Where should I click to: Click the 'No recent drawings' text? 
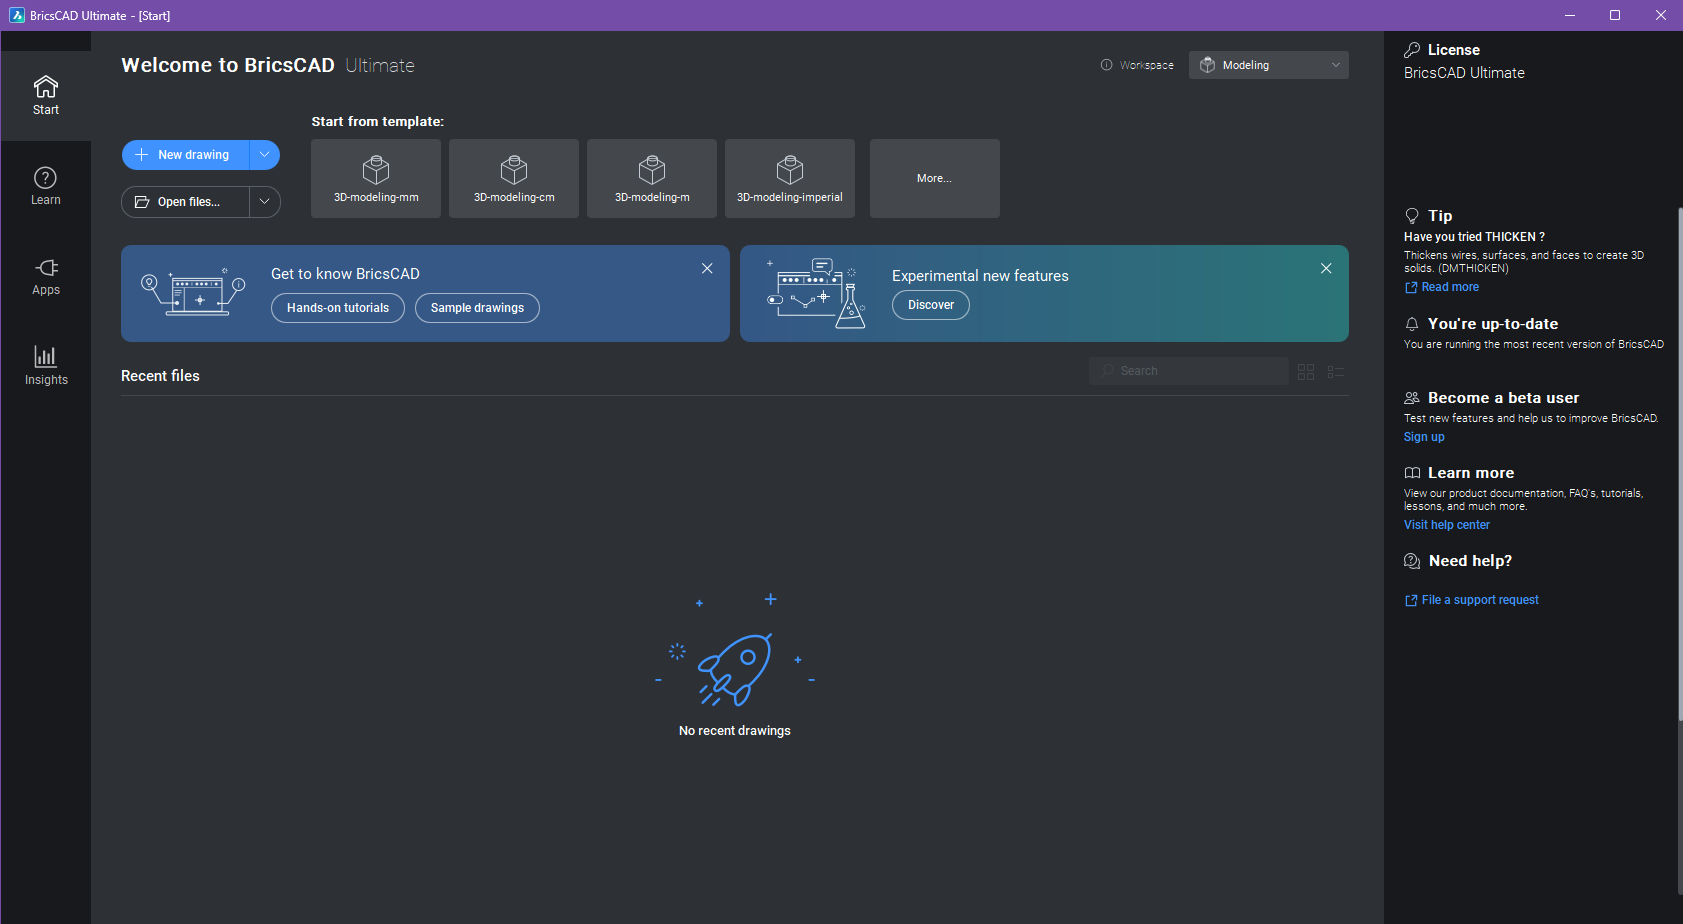pos(735,731)
